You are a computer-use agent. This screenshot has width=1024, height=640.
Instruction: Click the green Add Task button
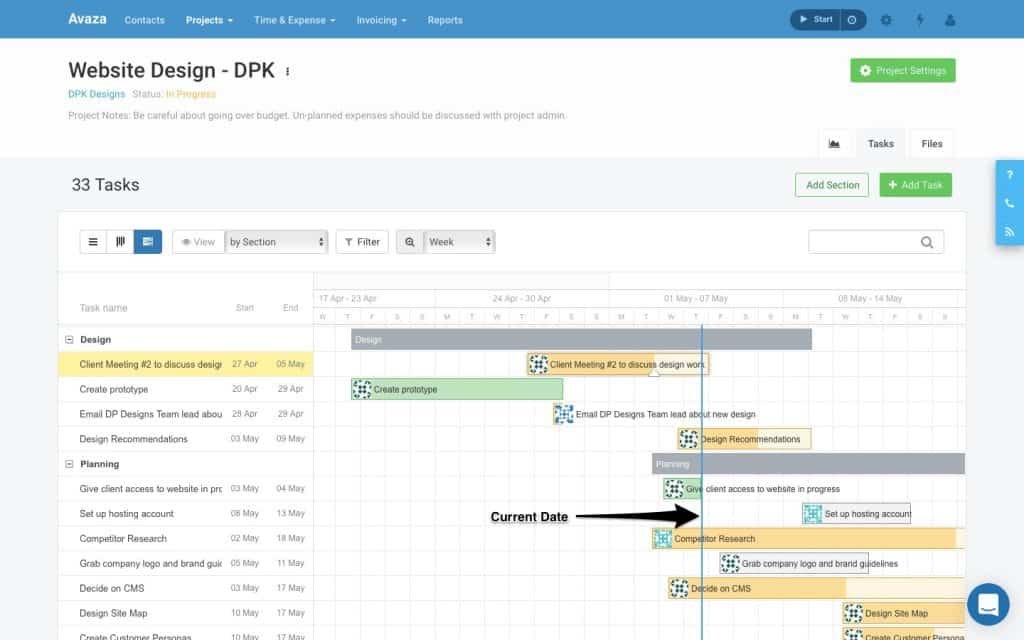(915, 184)
